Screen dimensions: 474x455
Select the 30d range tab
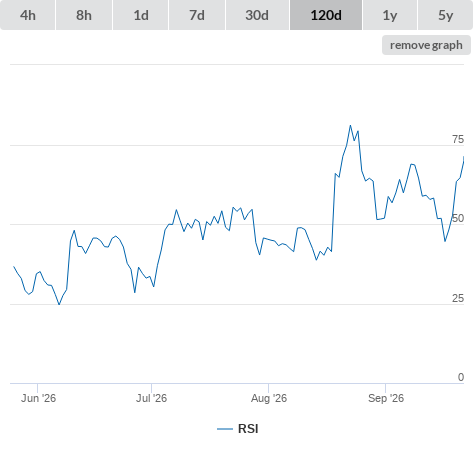pyautogui.click(x=257, y=15)
